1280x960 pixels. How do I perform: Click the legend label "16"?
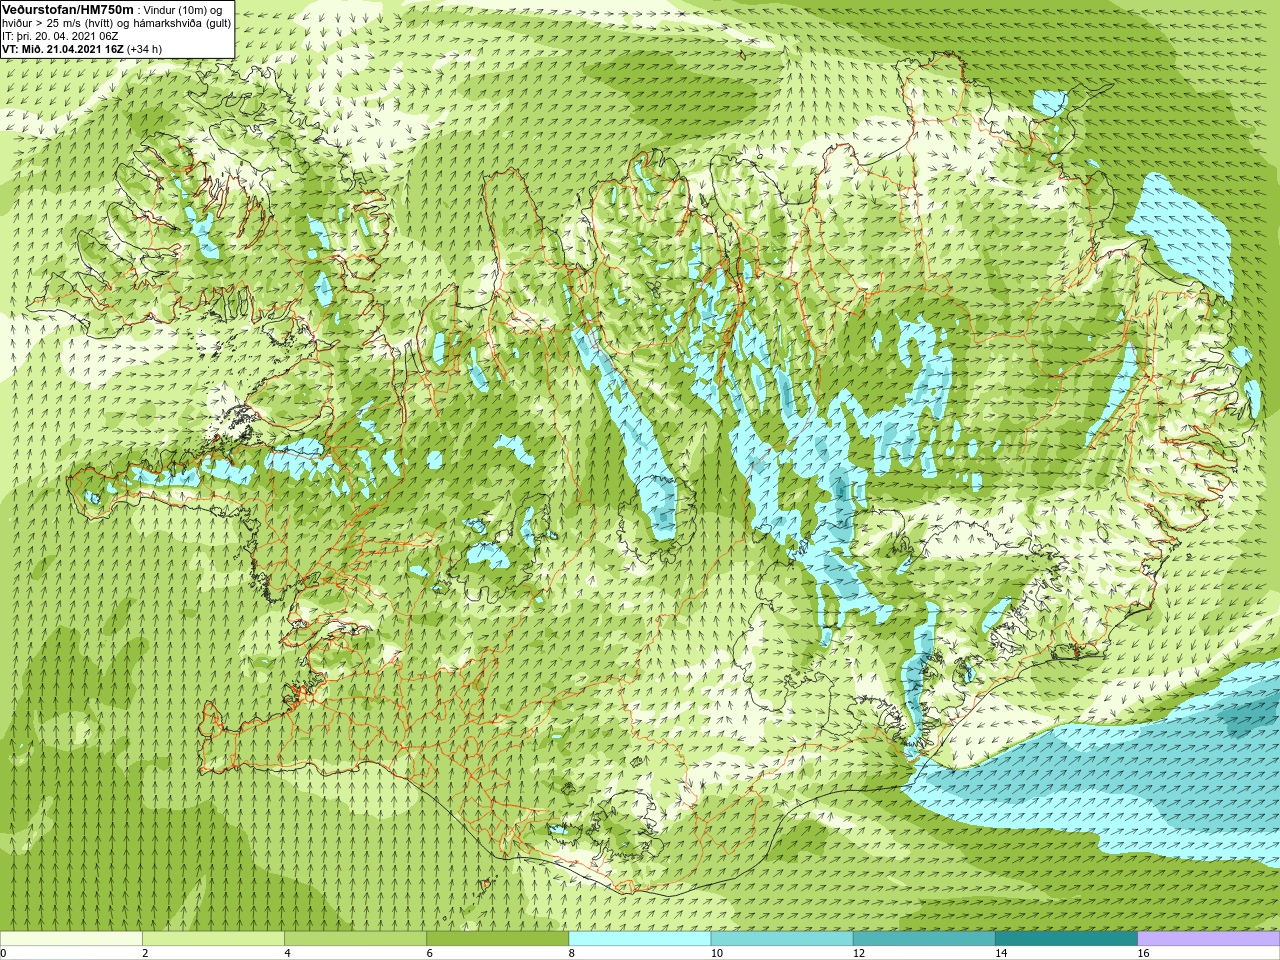[x=1143, y=953]
